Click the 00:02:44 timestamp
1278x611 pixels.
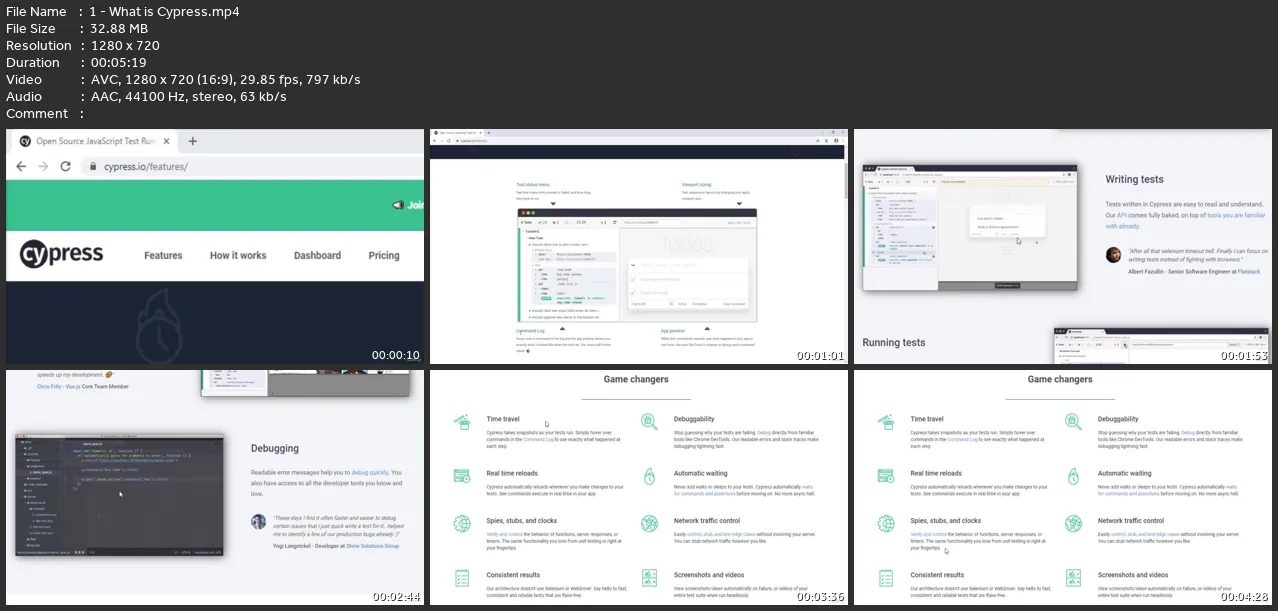click(396, 597)
